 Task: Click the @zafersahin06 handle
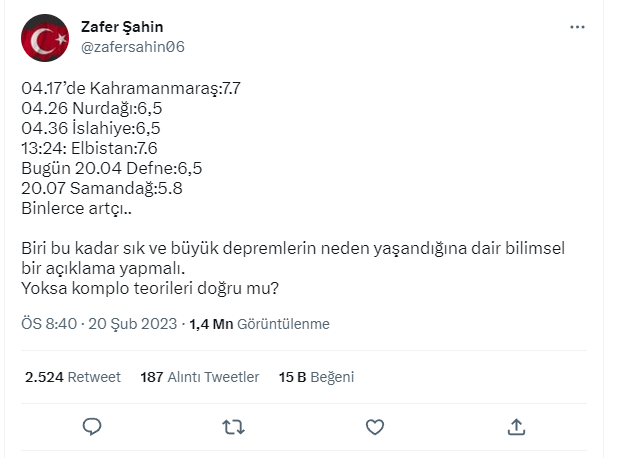click(132, 47)
